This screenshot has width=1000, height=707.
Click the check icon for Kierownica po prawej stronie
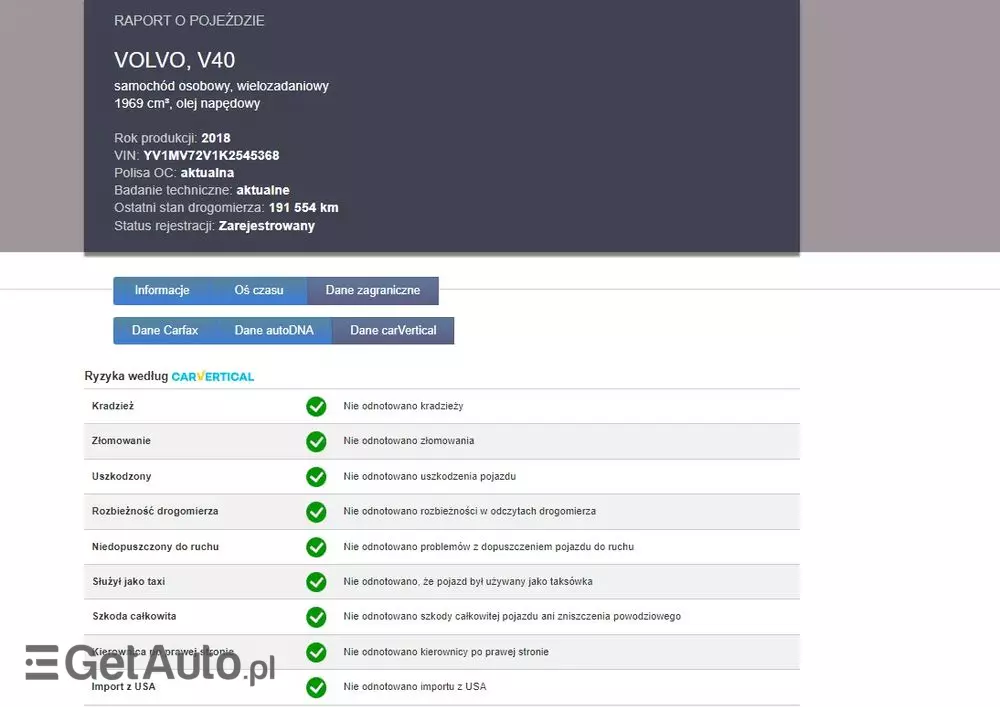pyautogui.click(x=316, y=652)
